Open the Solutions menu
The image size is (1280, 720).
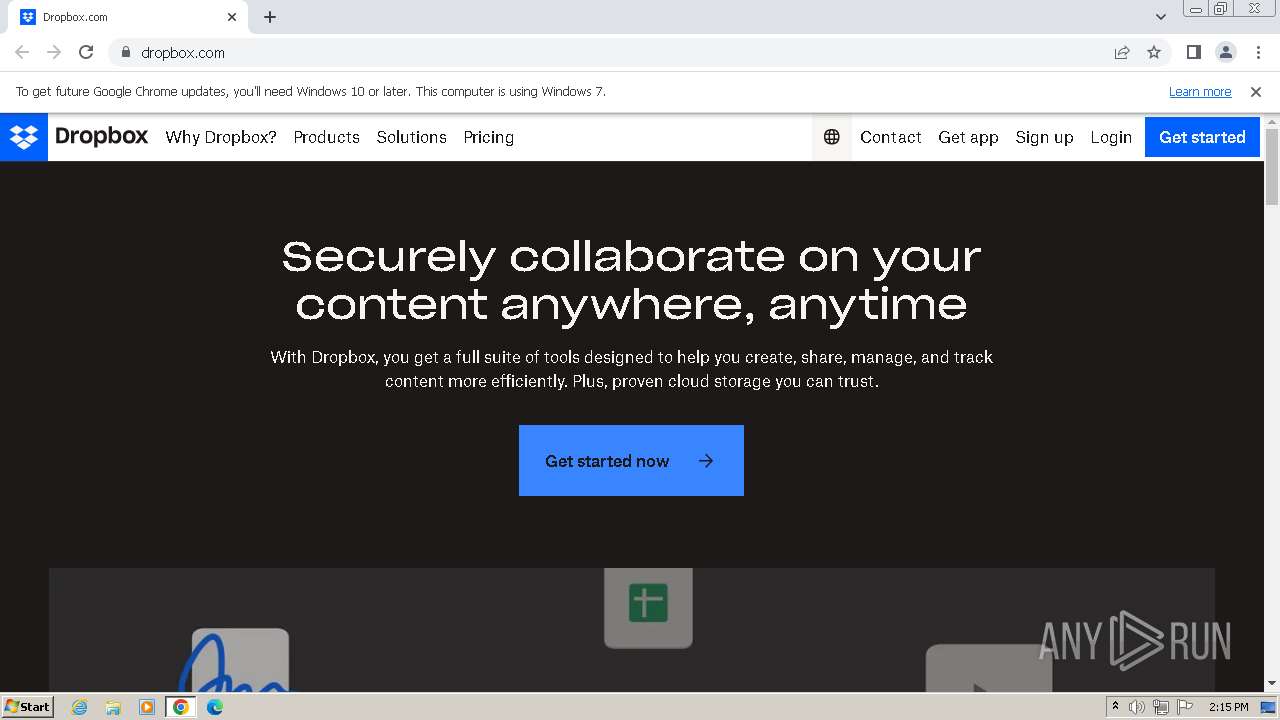(411, 137)
